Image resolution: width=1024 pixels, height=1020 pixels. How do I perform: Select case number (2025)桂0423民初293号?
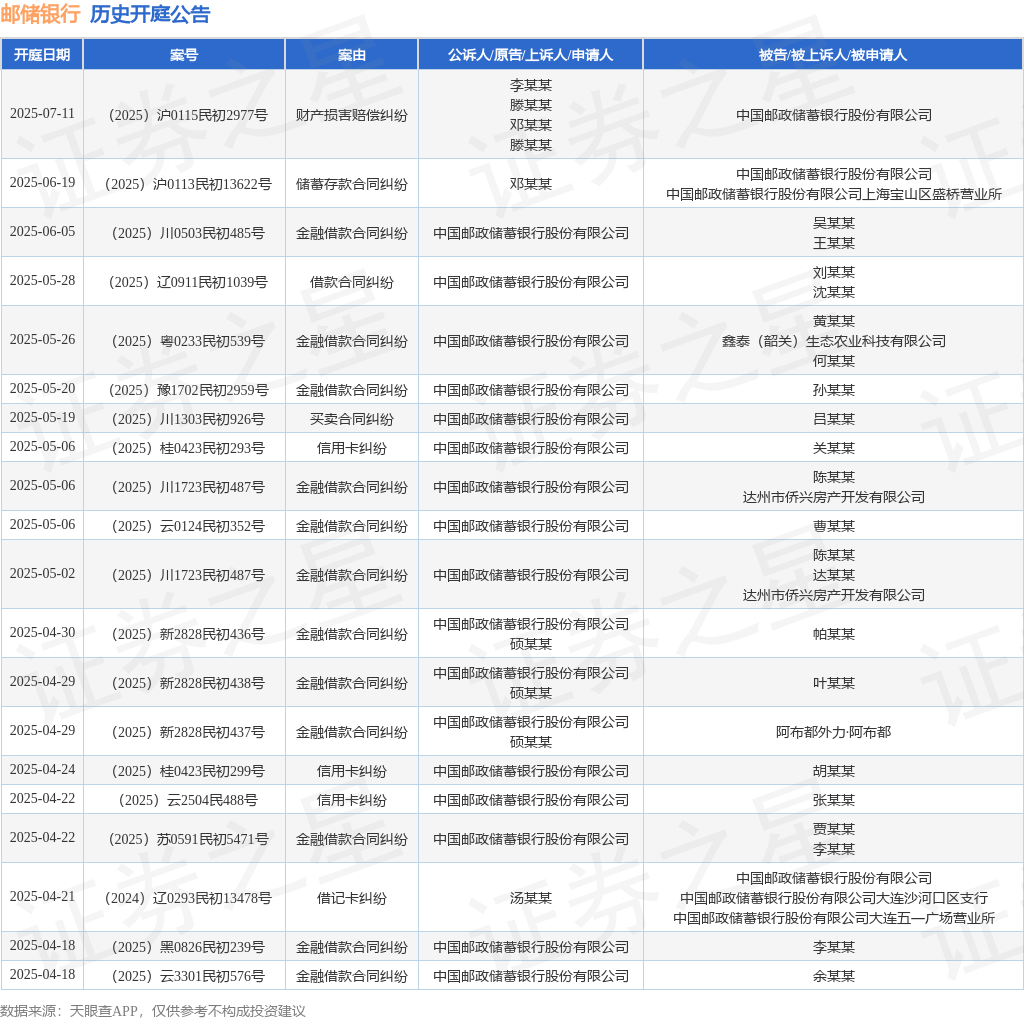tap(187, 448)
